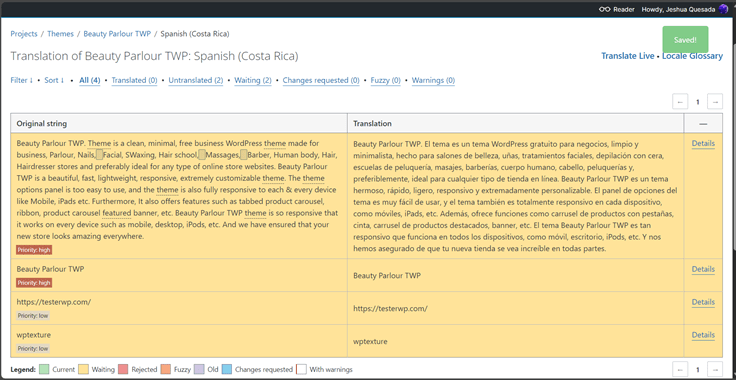This screenshot has height=380, width=736.
Task: Click the green Saved! notification
Action: (x=685, y=40)
